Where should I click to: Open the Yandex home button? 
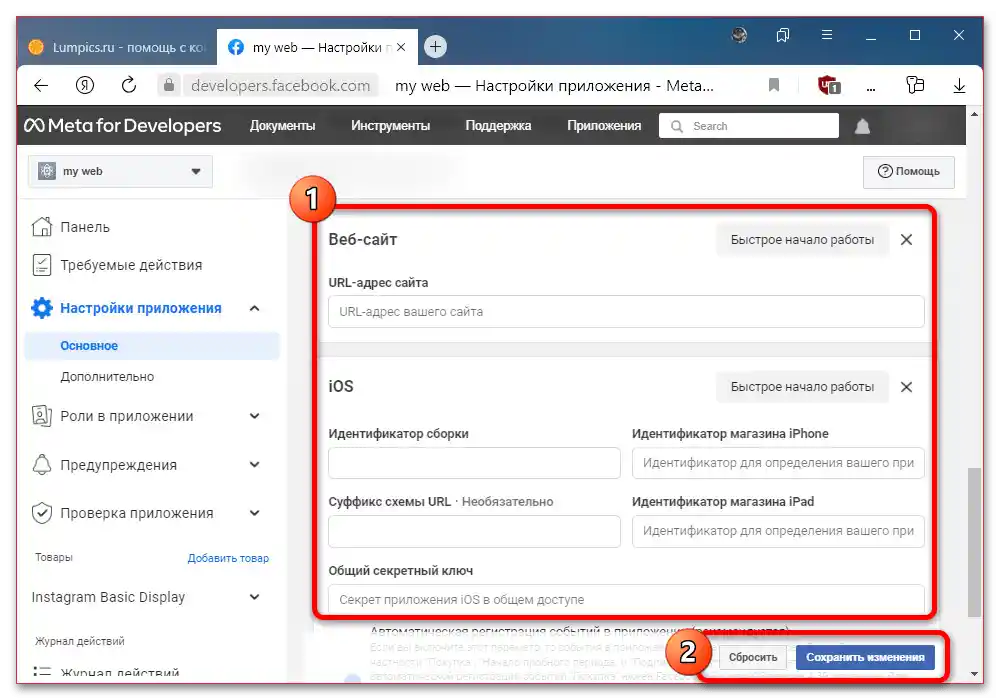[85, 85]
